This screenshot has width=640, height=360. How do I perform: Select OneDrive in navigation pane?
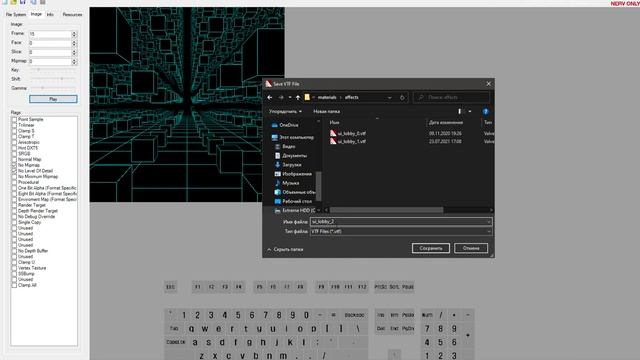[x=289, y=125]
